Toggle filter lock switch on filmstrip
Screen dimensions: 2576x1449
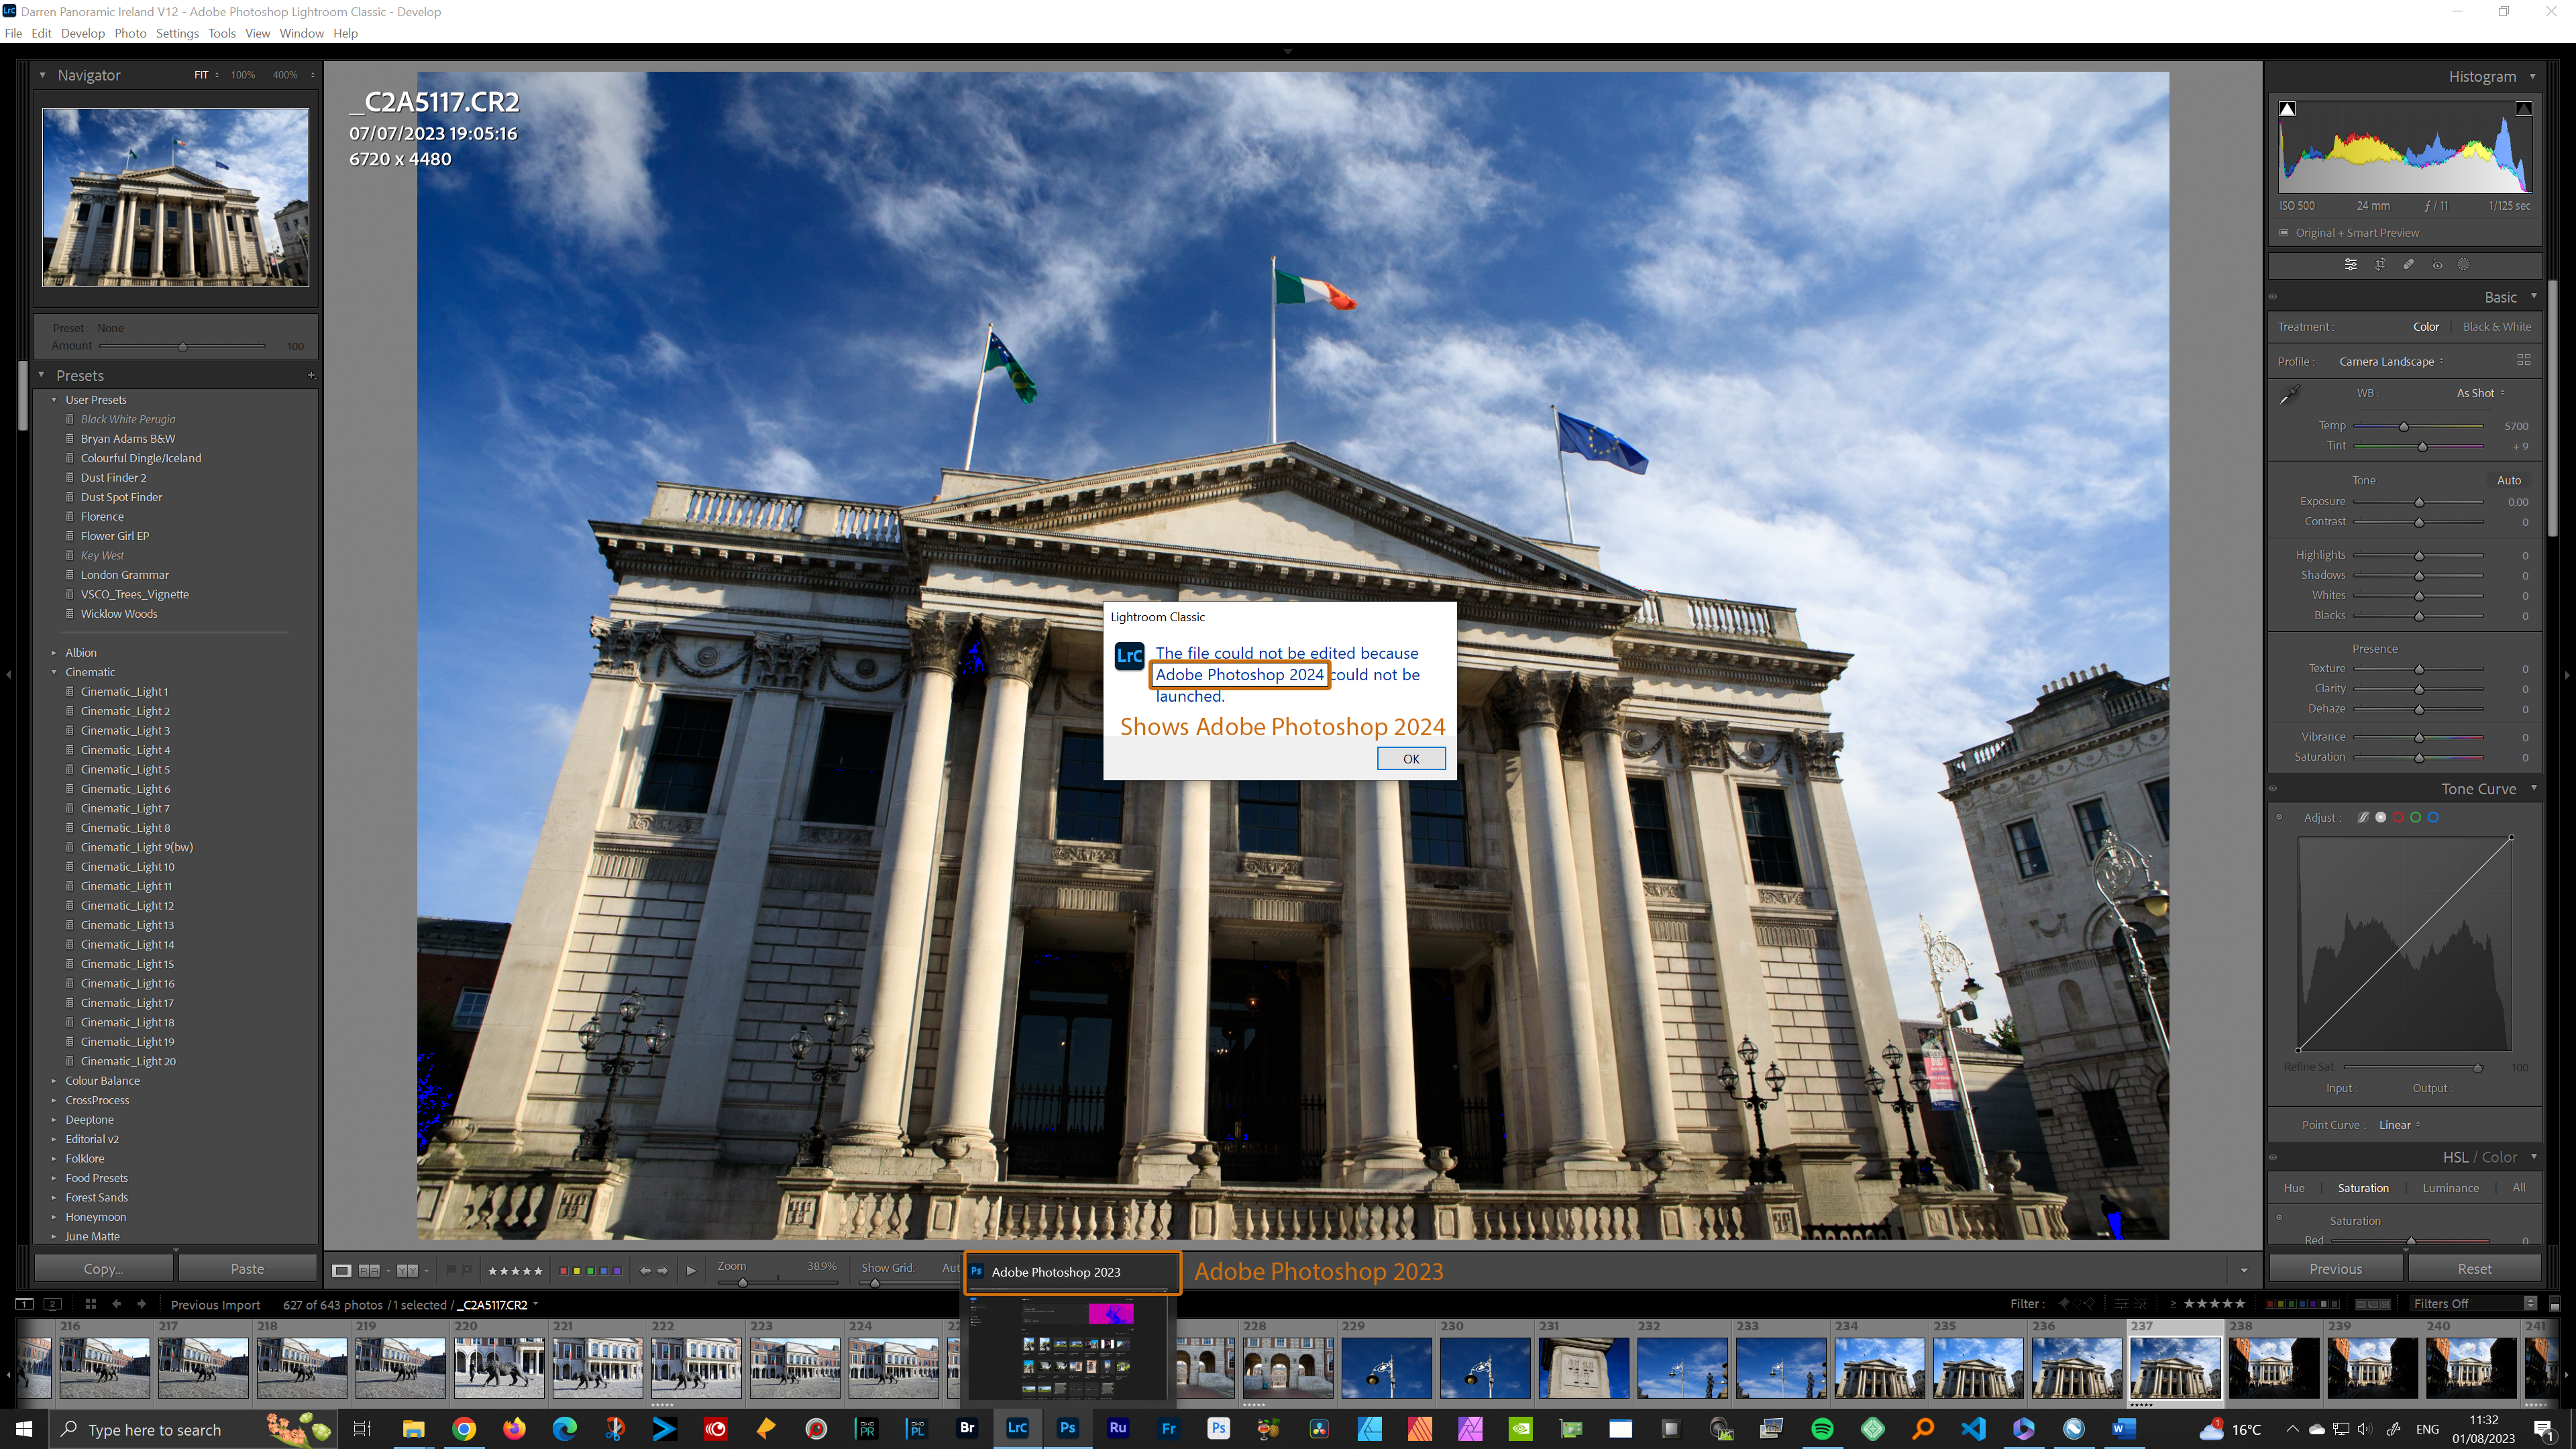[x=2555, y=1304]
